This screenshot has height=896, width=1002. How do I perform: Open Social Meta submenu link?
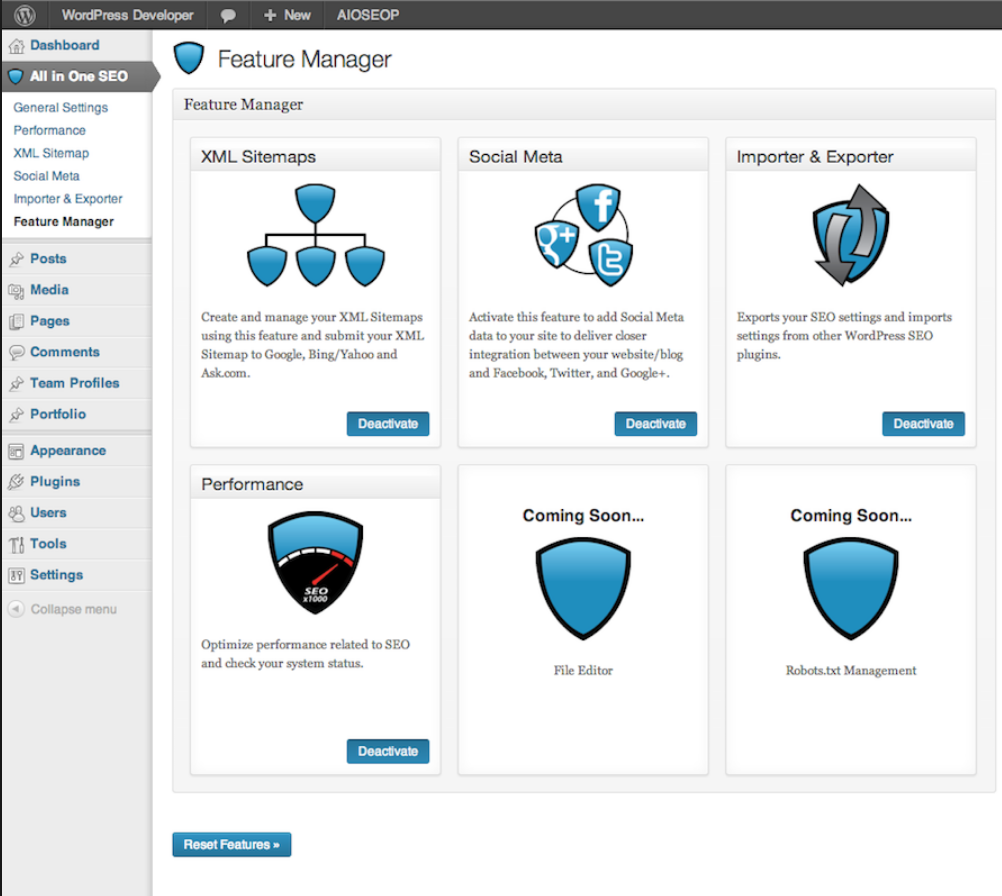click(47, 176)
